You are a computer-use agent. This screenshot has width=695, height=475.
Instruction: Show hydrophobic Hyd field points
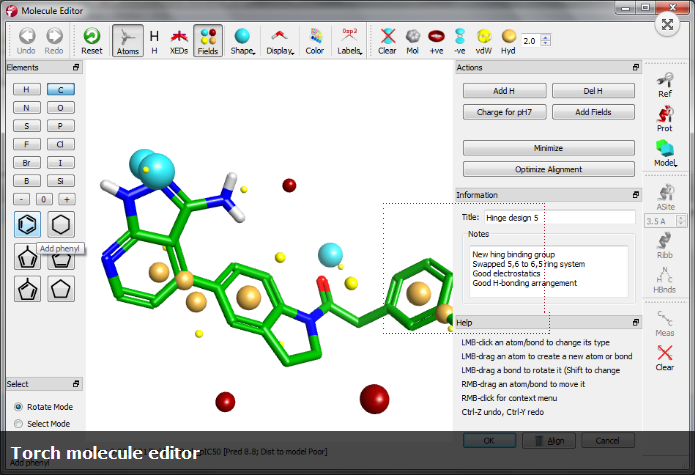508,41
